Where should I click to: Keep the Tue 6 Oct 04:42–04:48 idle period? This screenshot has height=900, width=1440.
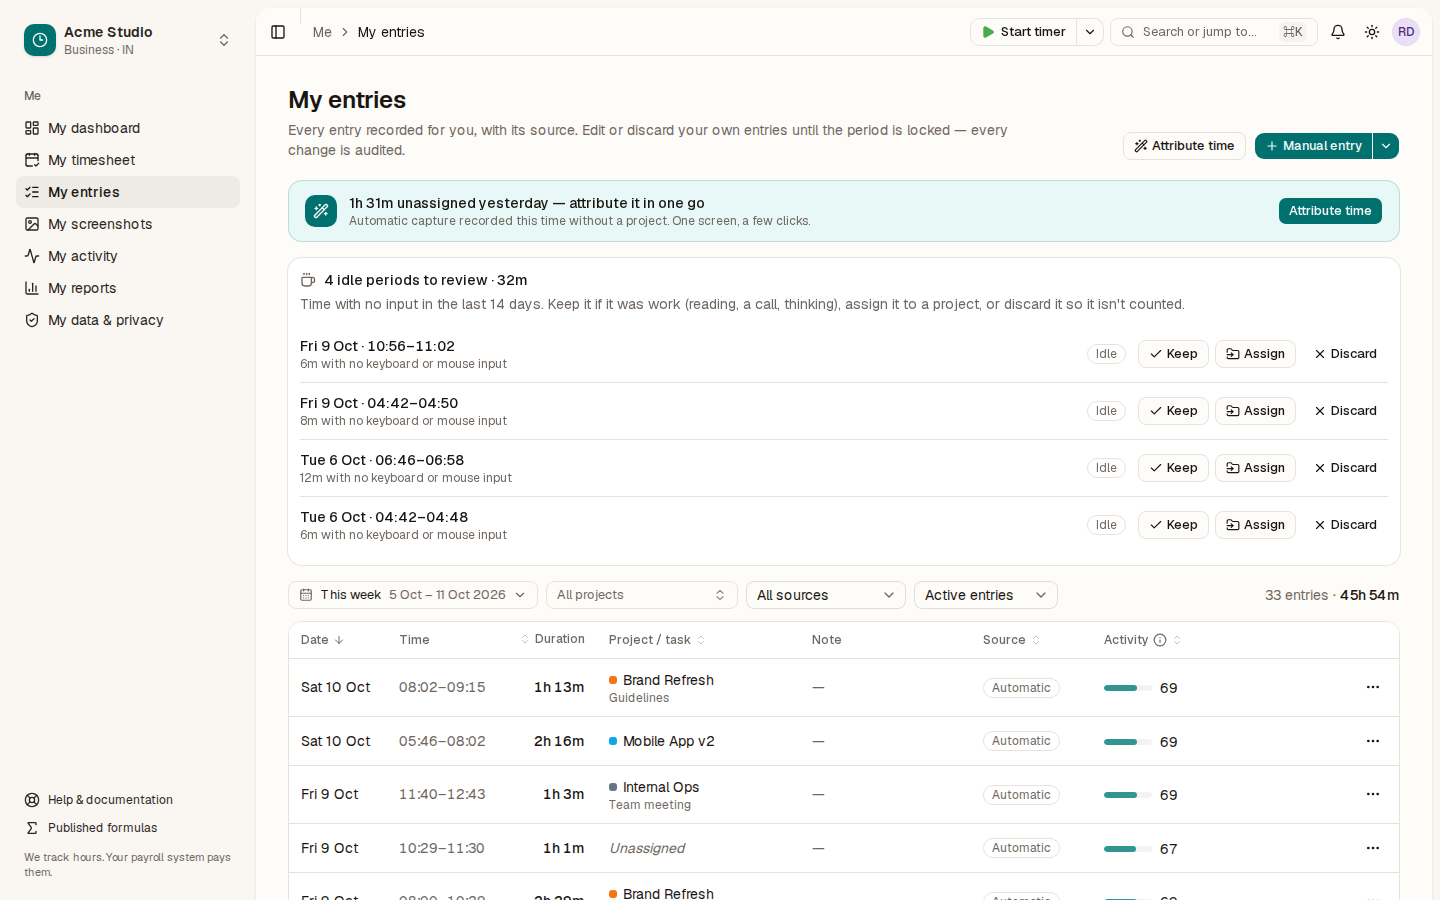tap(1173, 525)
